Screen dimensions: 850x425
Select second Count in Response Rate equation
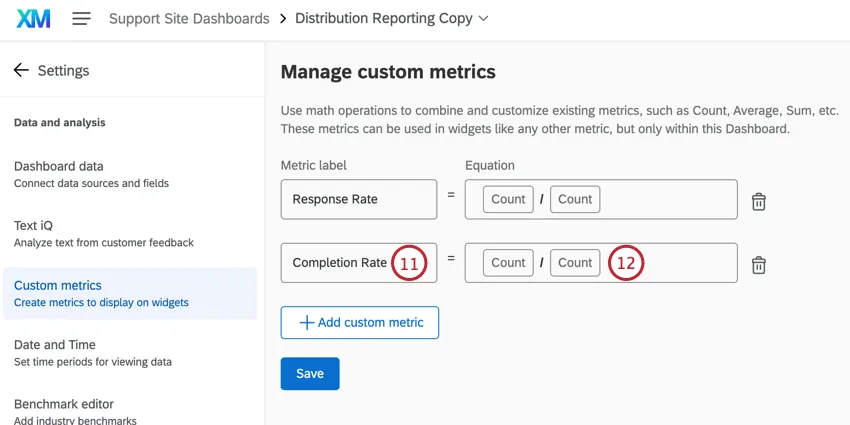[575, 199]
